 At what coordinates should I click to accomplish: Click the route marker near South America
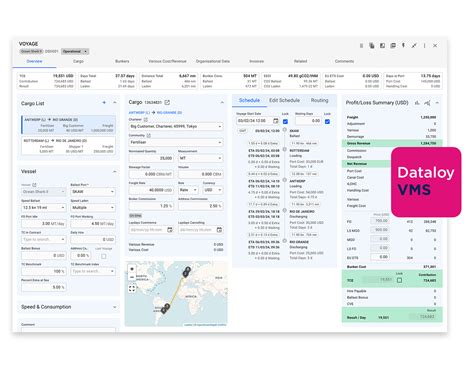coord(165,309)
